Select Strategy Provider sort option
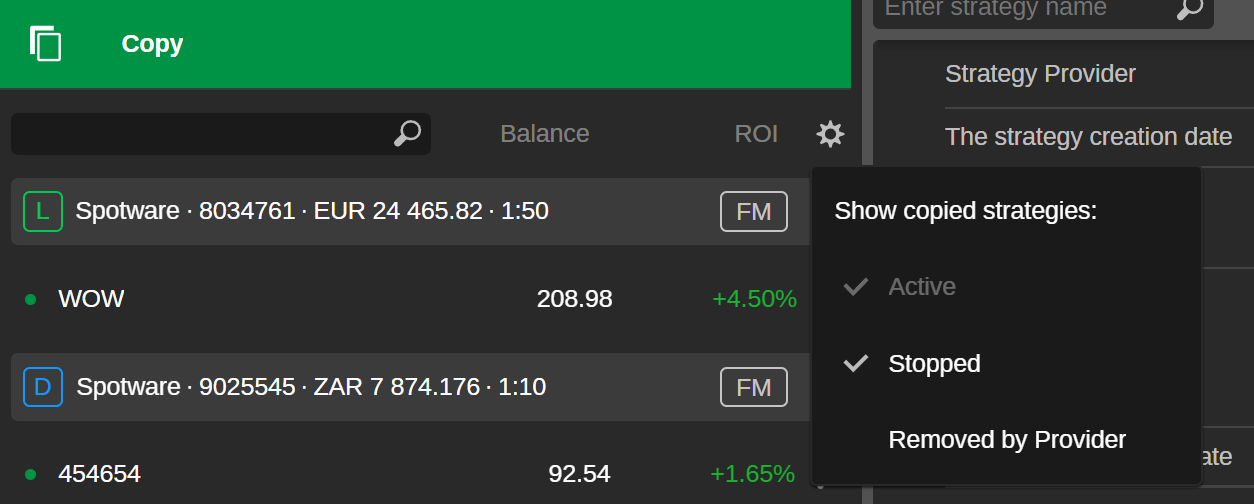The width and height of the screenshot is (1254, 504). [x=1040, y=74]
